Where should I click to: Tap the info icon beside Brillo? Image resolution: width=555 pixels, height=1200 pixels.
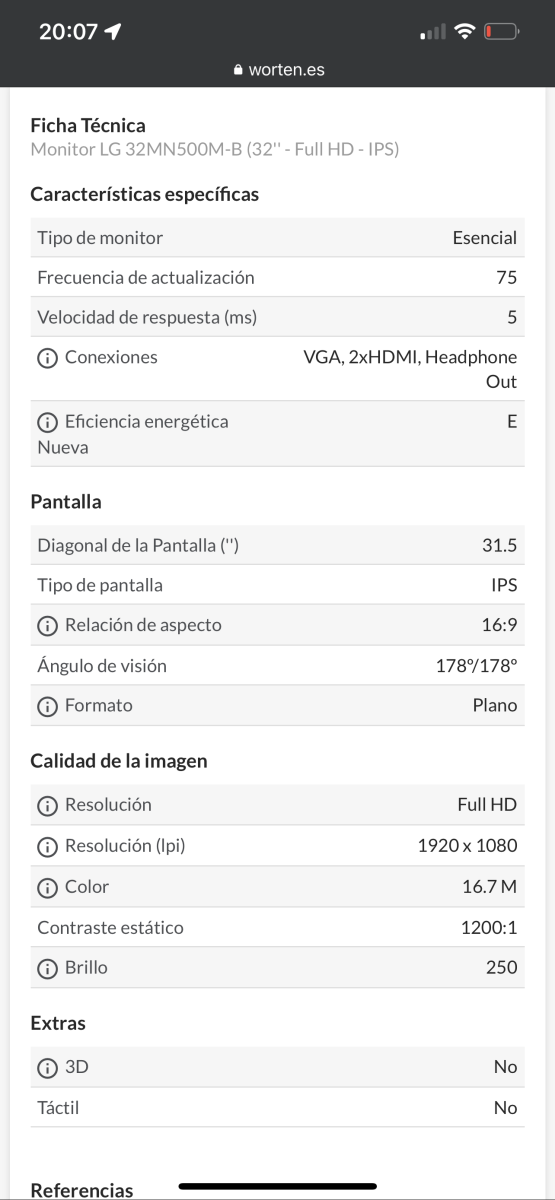coord(47,968)
